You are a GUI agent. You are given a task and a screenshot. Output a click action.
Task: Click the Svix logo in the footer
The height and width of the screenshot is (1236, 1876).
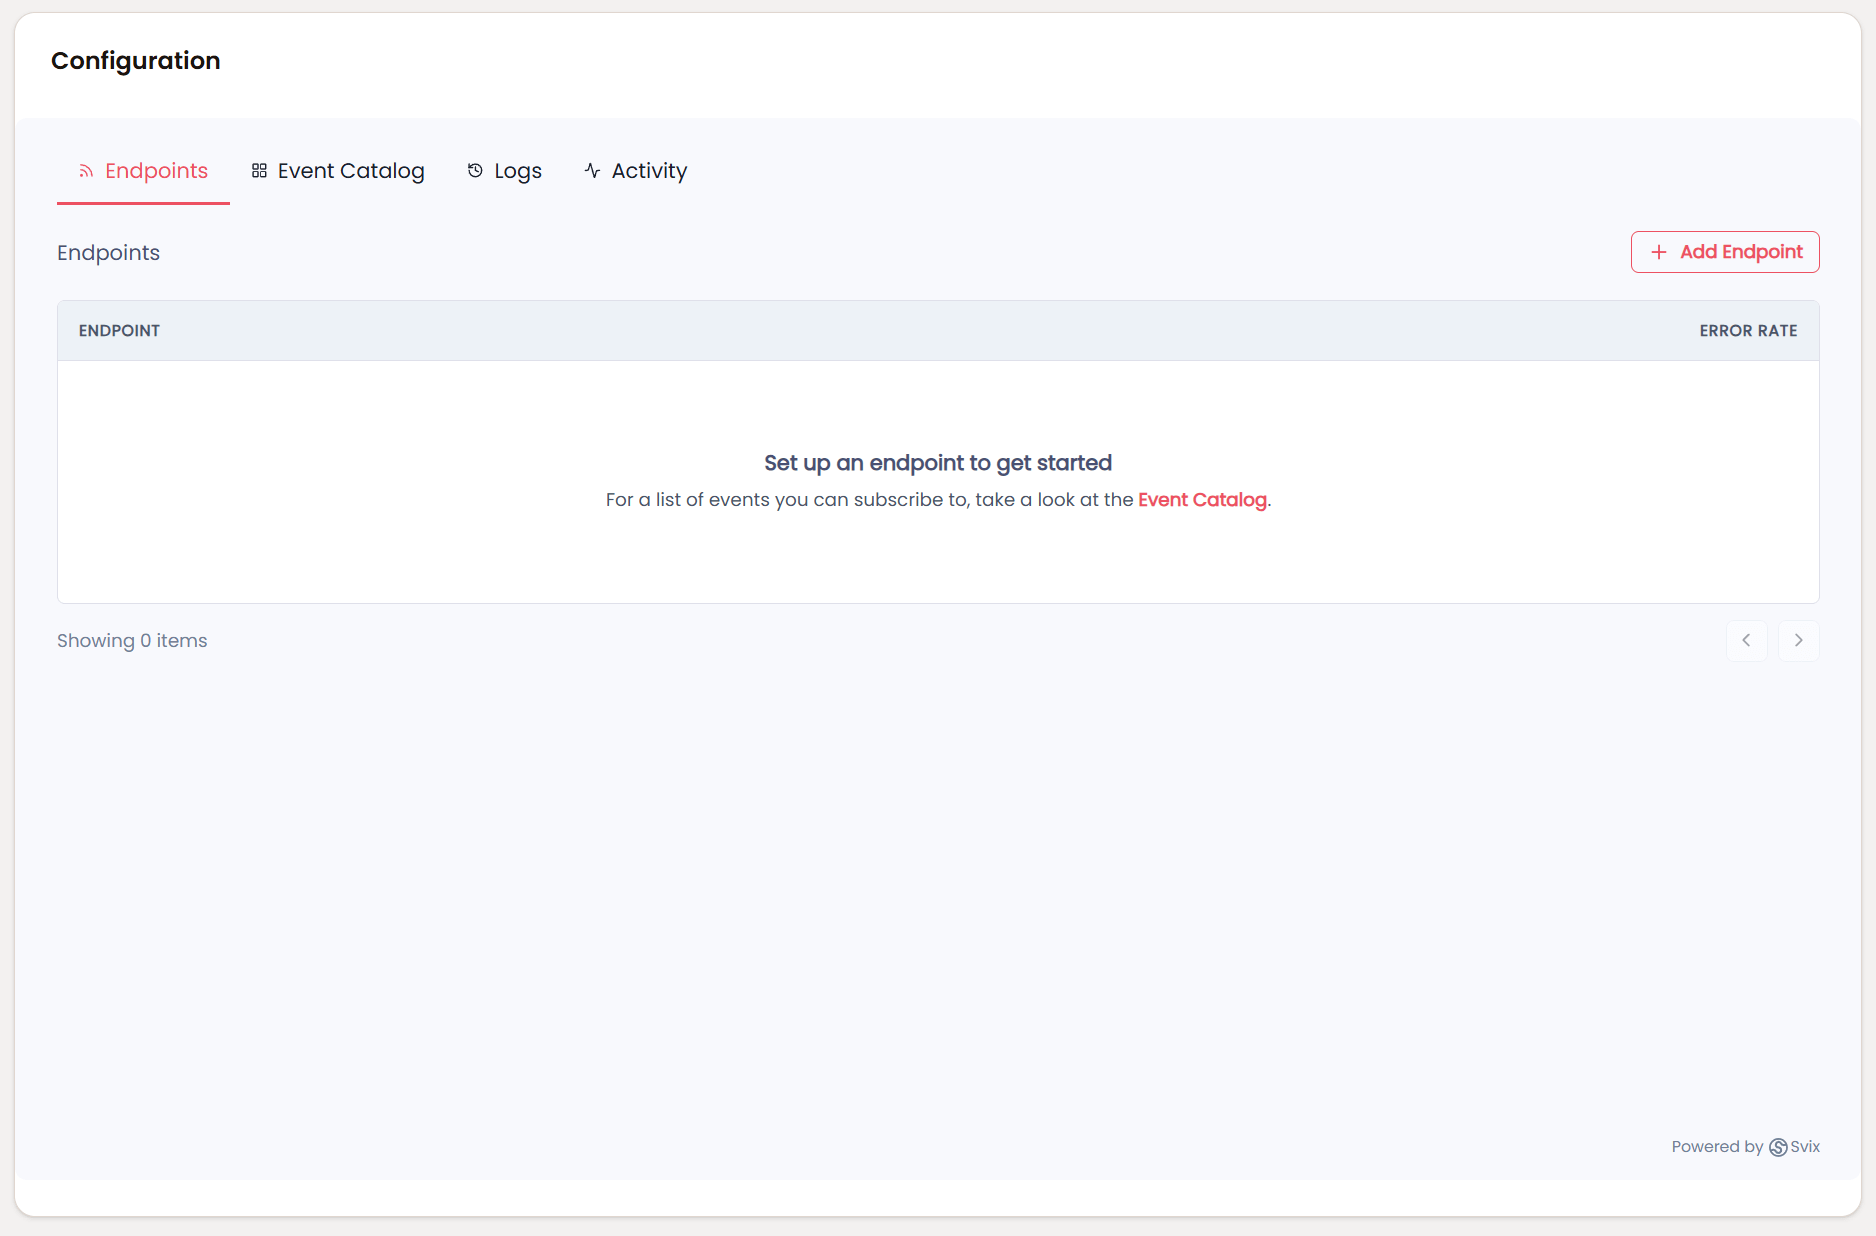1778,1147
